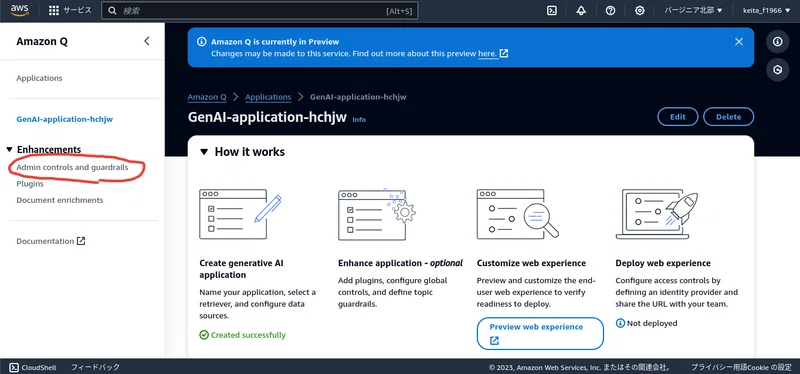Collapse the Enhancements section
The height and width of the screenshot is (374, 800).
pyautogui.click(x=9, y=149)
